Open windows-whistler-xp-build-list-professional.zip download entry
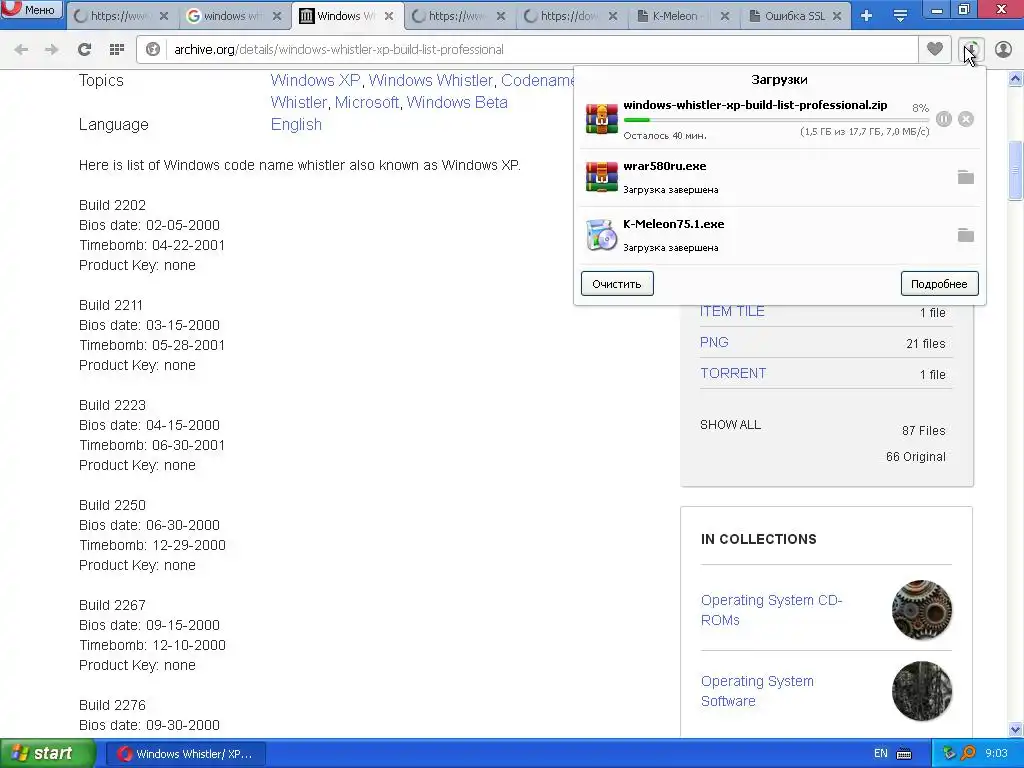The width and height of the screenshot is (1024, 768). [x=755, y=104]
